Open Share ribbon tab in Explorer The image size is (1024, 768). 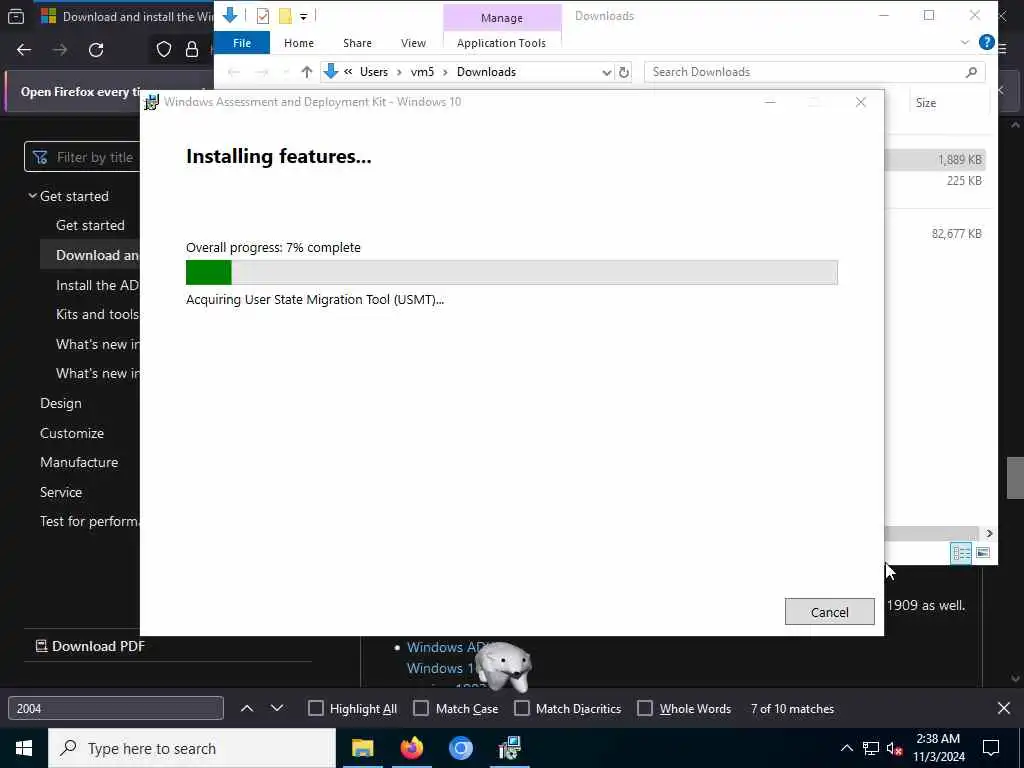pos(357,43)
